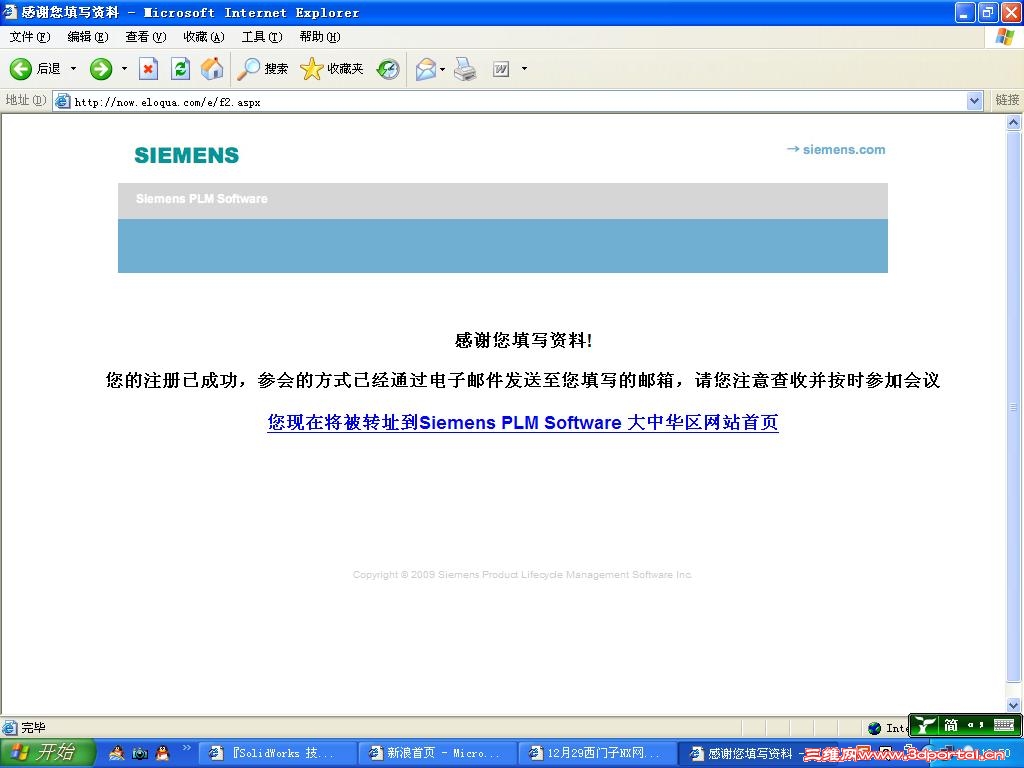Screen dimensions: 1024x768
Task: Click the Internet zone globe in the status bar
Action: pyautogui.click(x=874, y=728)
